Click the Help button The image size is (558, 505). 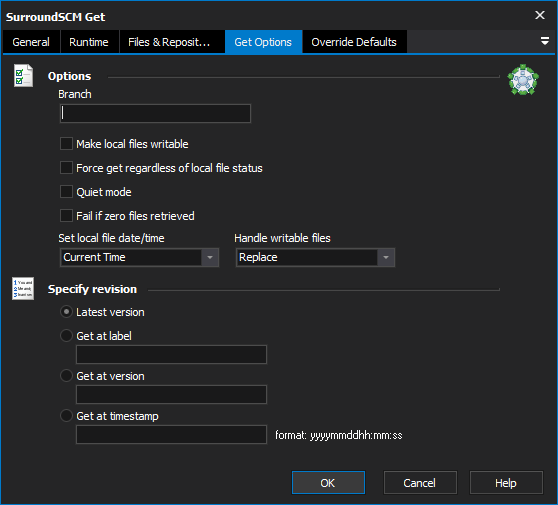(506, 483)
